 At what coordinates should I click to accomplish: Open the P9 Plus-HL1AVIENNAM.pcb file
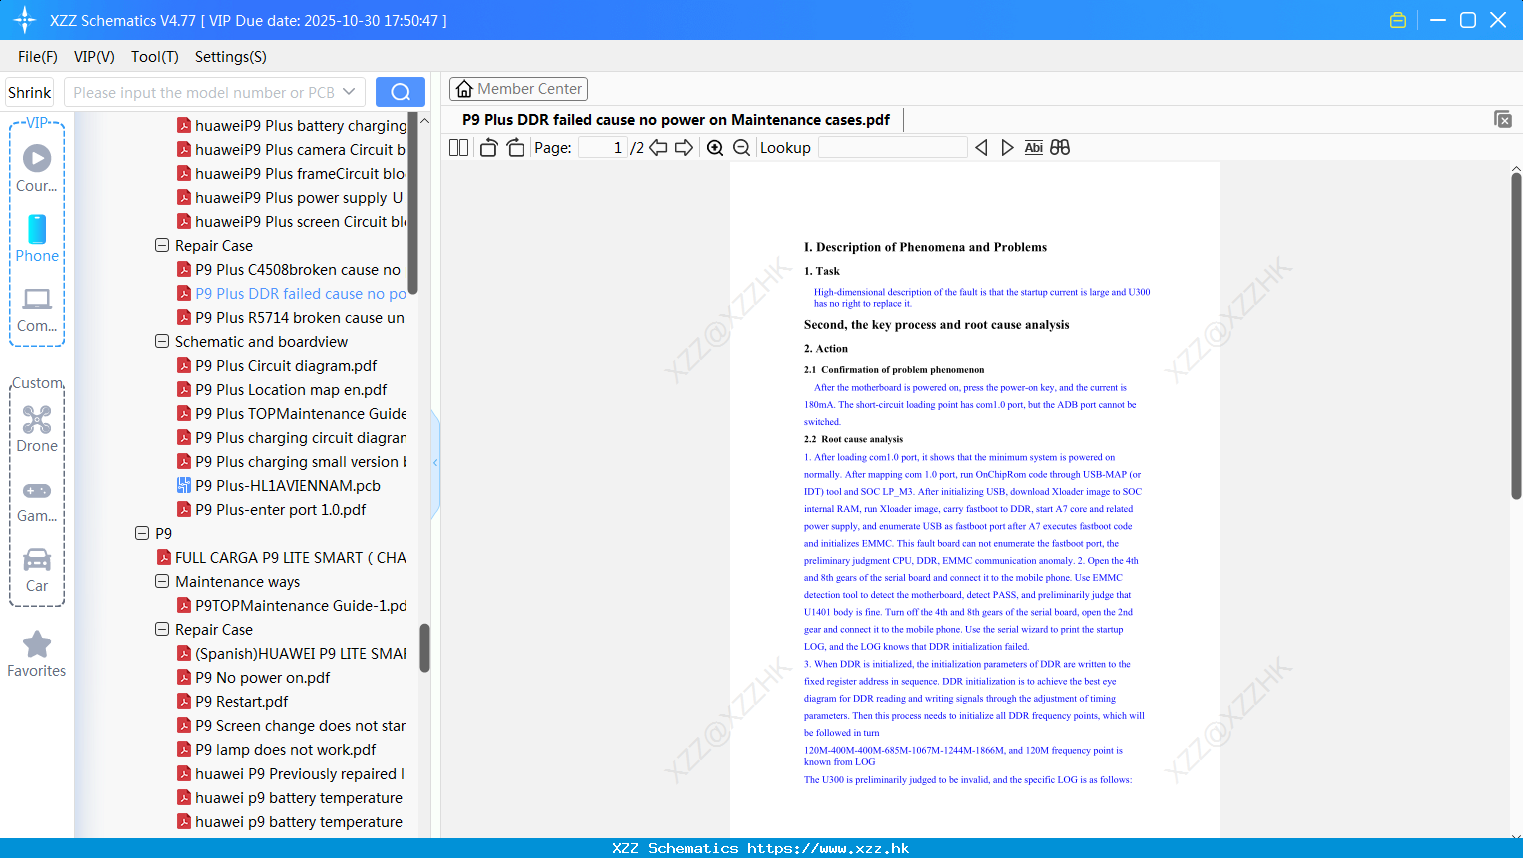[x=288, y=486]
